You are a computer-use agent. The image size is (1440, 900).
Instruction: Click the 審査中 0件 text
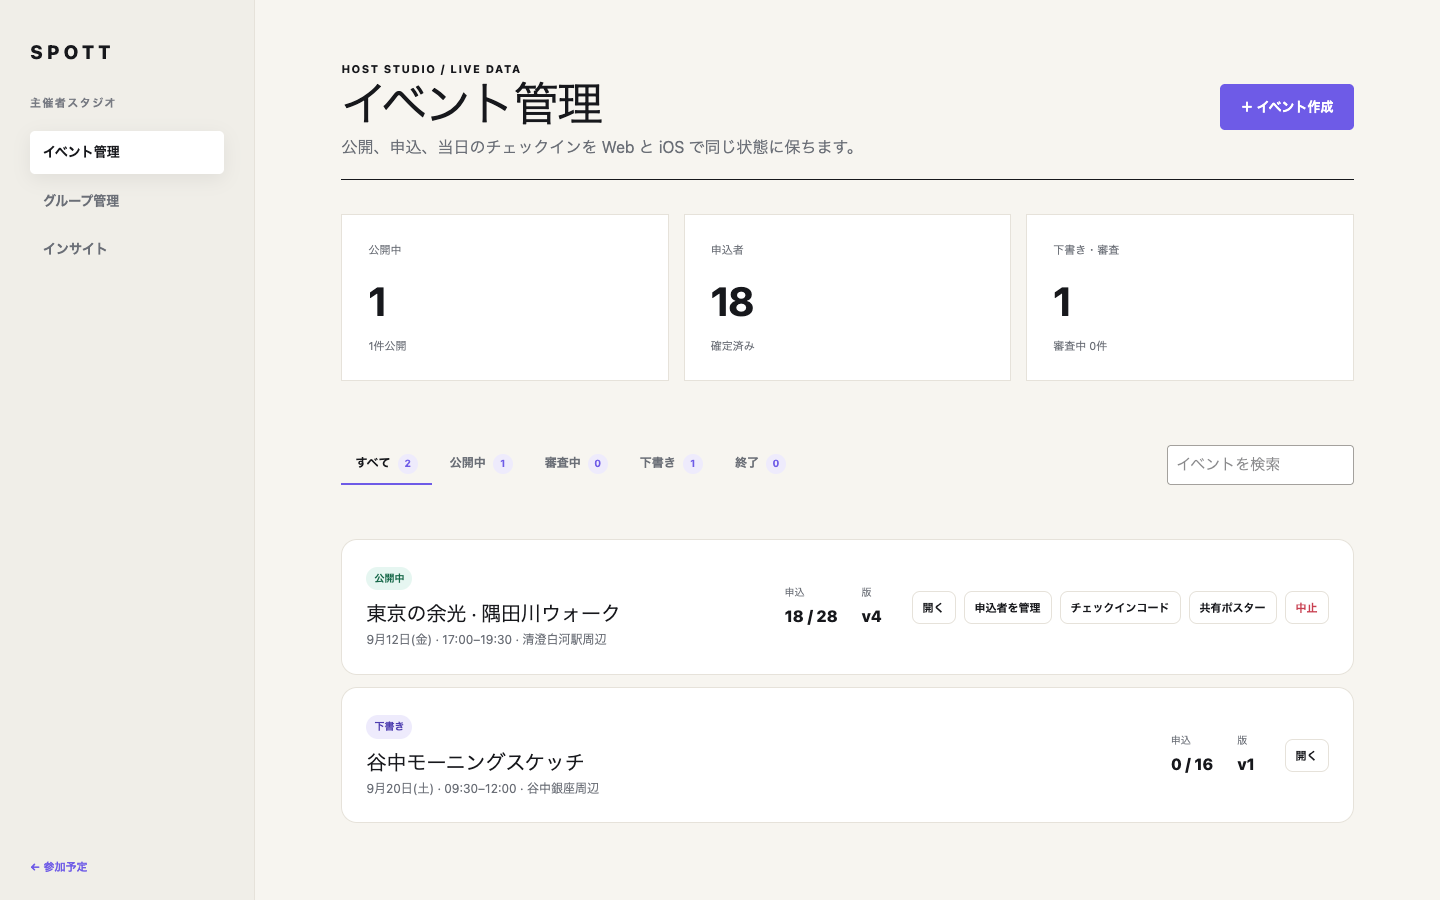(1080, 346)
